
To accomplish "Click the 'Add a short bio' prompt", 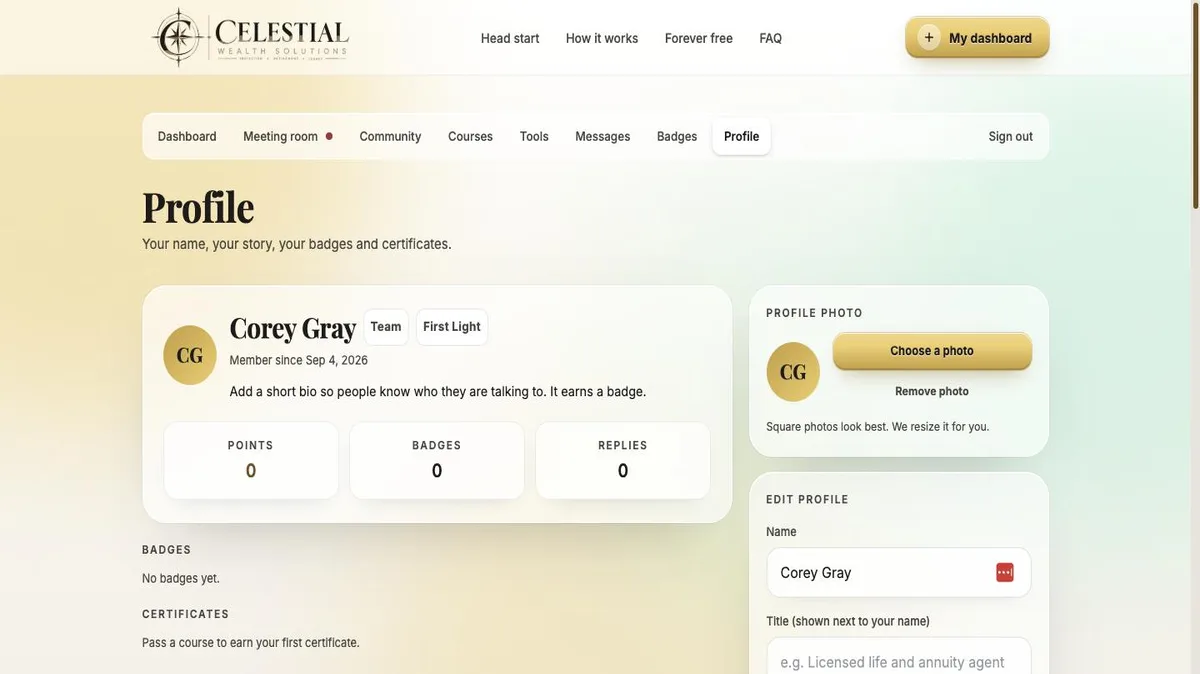I will (438, 391).
